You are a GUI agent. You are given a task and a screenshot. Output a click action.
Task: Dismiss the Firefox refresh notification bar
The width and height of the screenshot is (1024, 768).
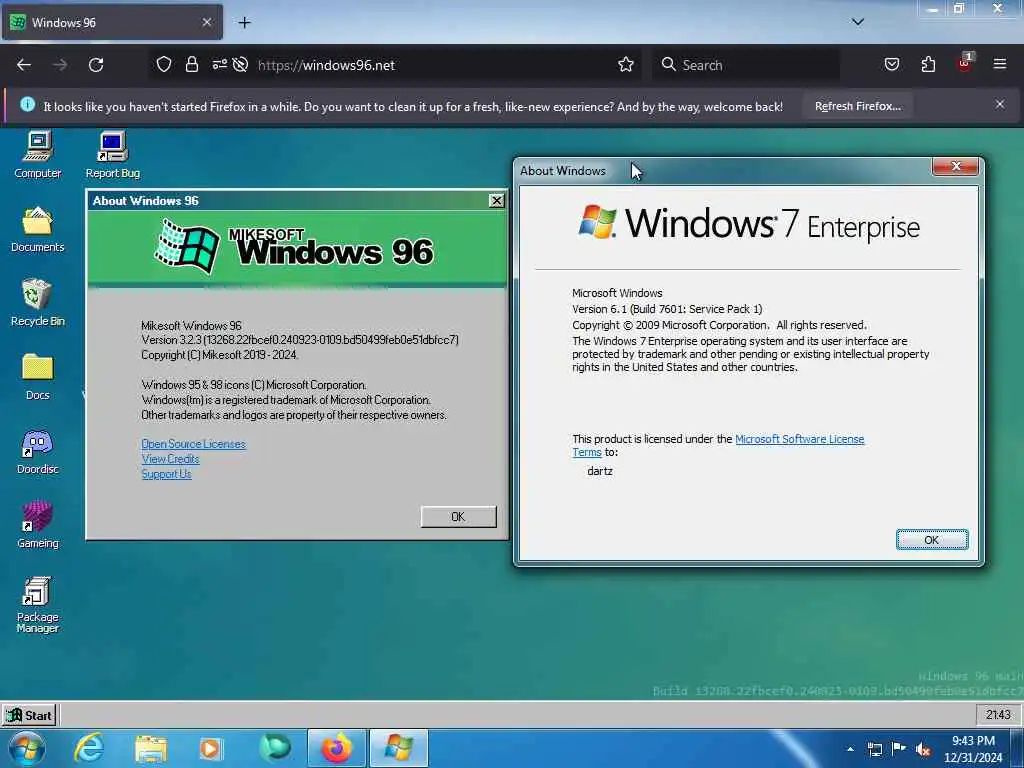[x=1000, y=104]
